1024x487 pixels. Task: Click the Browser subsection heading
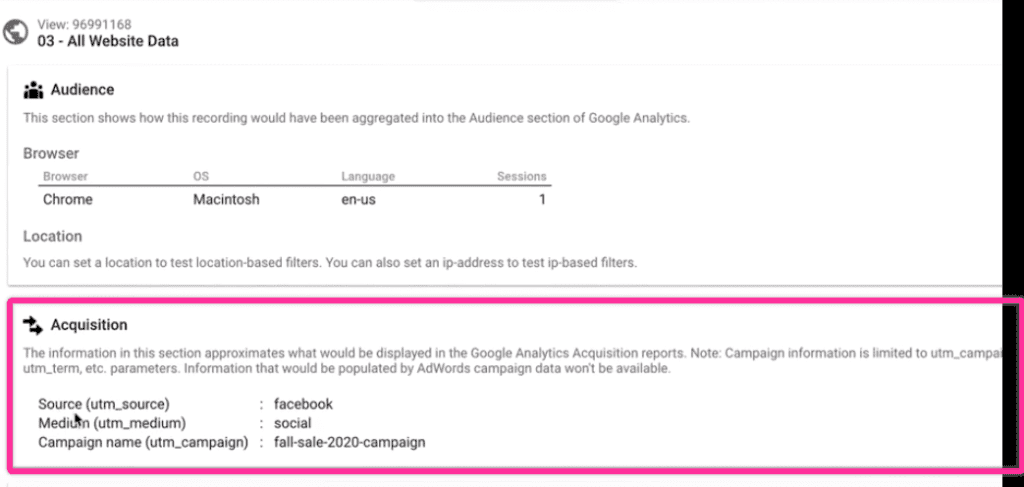pos(51,153)
